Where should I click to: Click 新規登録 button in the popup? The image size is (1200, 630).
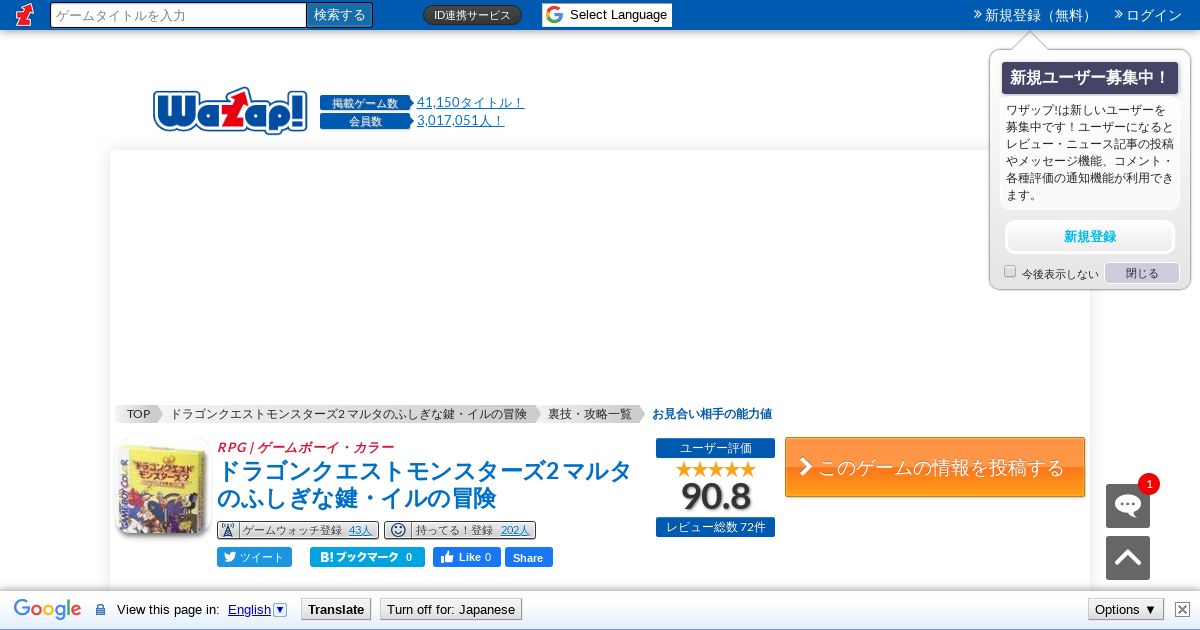point(1090,237)
